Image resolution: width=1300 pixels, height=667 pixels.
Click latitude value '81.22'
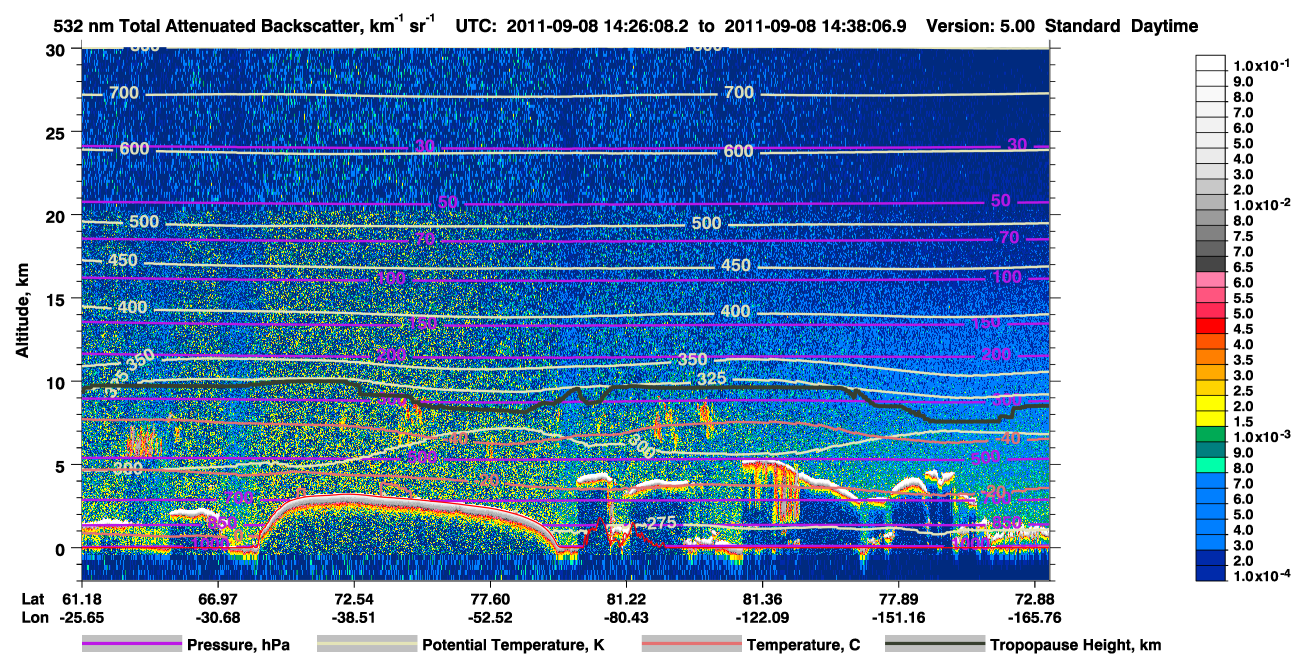pyautogui.click(x=626, y=599)
